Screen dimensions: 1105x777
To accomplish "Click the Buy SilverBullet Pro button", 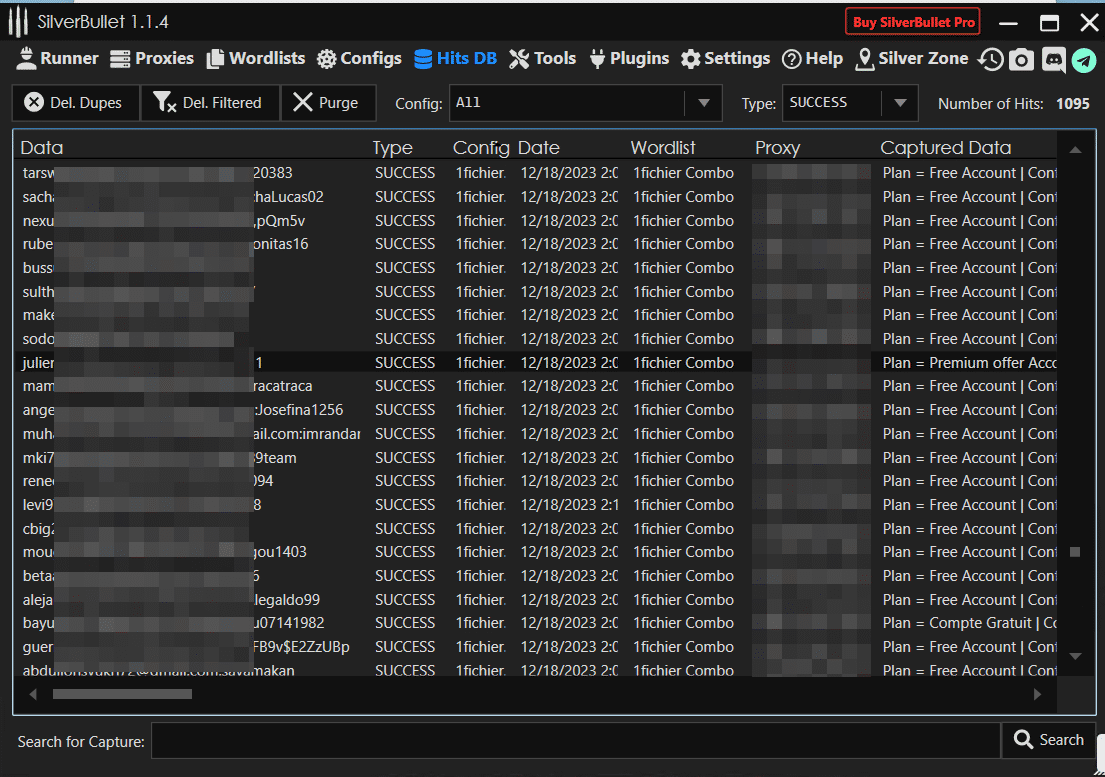I will [913, 22].
